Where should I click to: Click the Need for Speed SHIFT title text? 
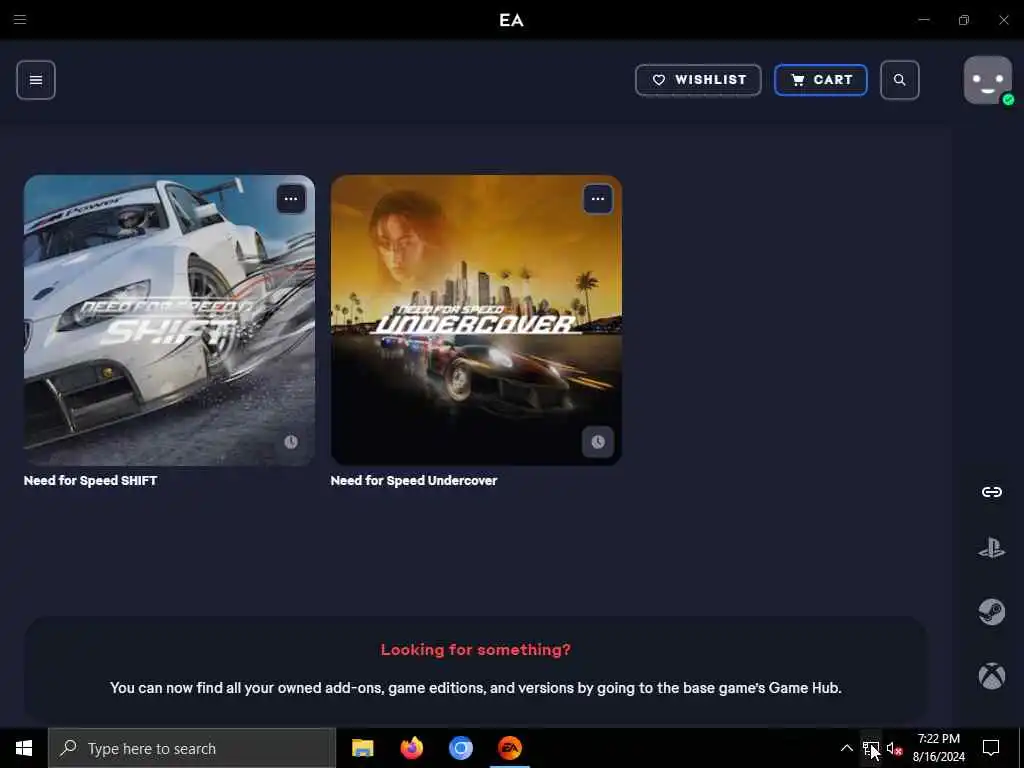(91, 481)
